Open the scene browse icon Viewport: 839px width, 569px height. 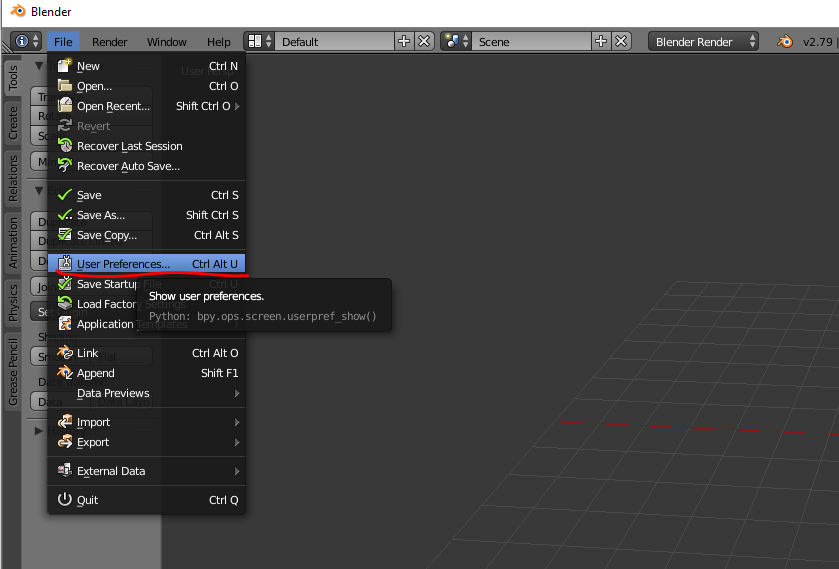456,41
